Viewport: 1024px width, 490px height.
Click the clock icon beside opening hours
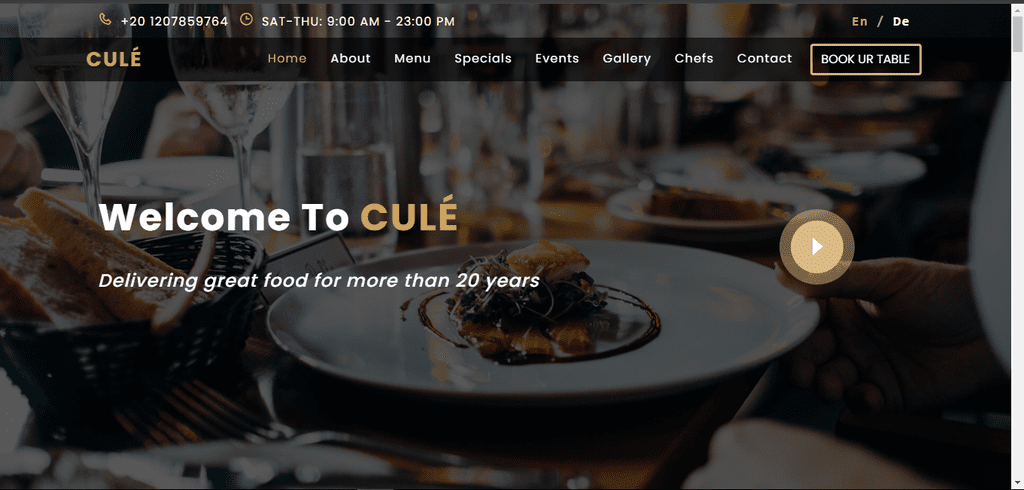click(246, 20)
